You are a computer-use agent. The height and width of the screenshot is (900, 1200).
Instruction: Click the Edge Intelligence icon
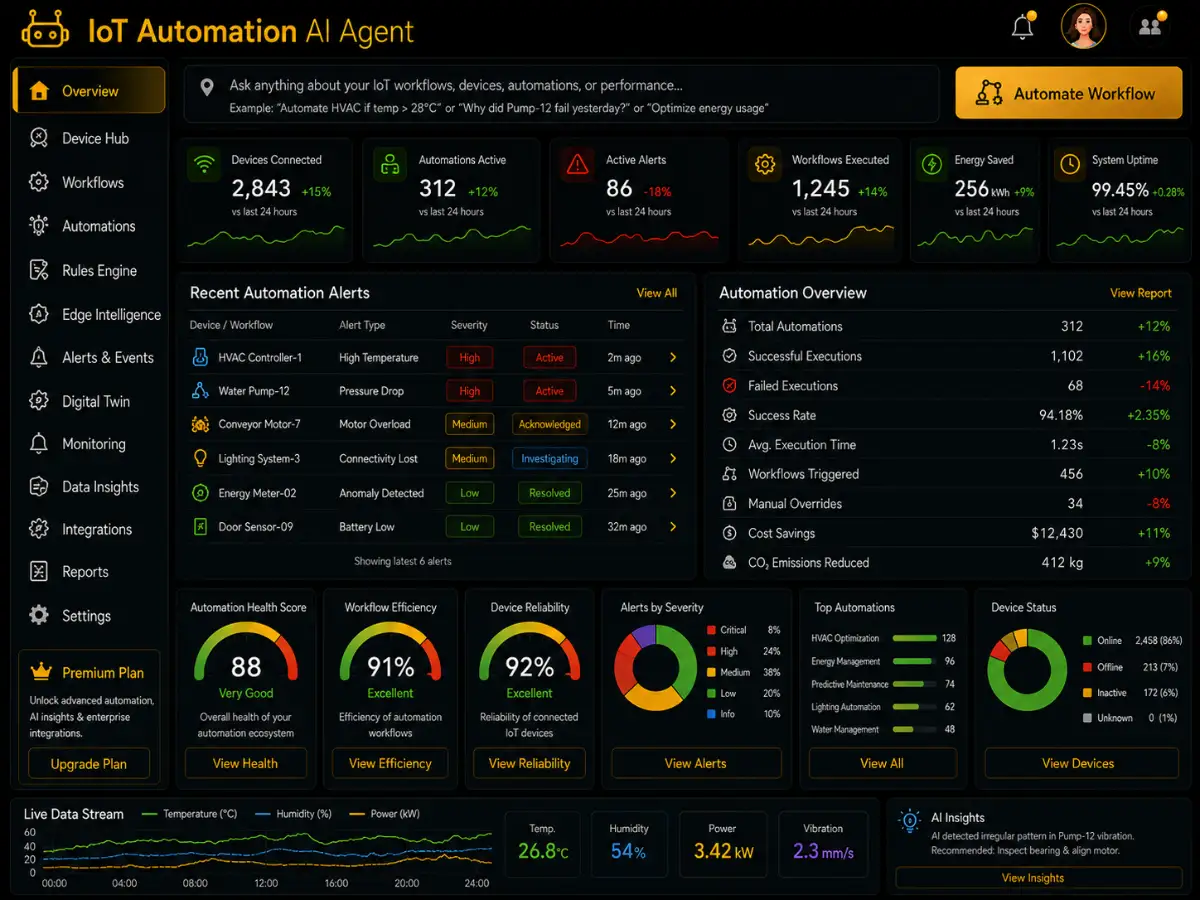coord(39,314)
